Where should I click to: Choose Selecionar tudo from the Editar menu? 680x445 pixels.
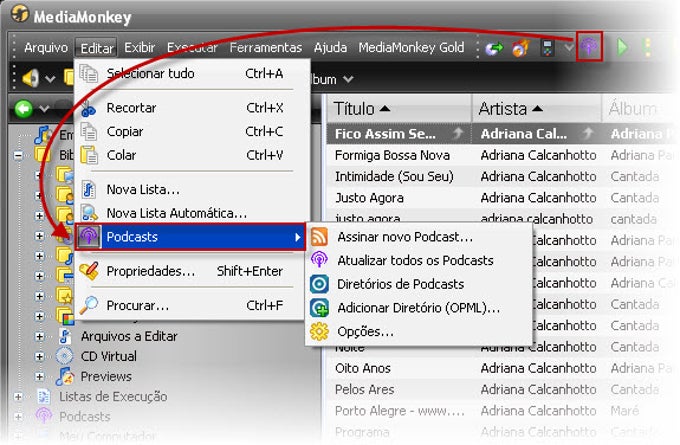click(x=190, y=74)
